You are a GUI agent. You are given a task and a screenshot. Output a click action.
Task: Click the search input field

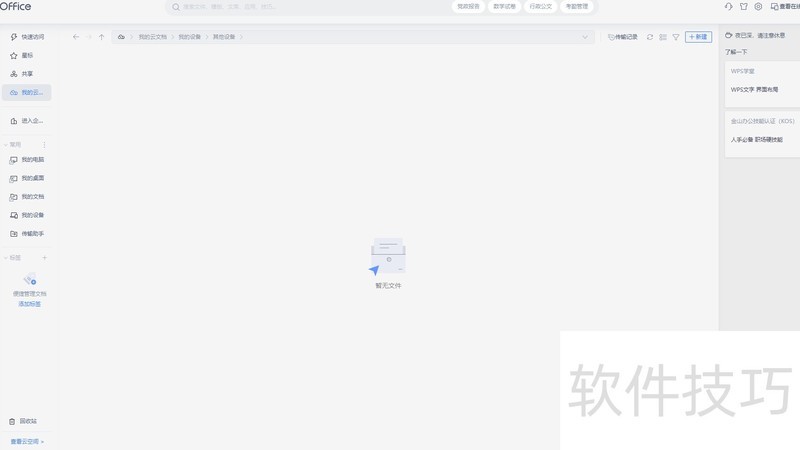tap(300, 6)
